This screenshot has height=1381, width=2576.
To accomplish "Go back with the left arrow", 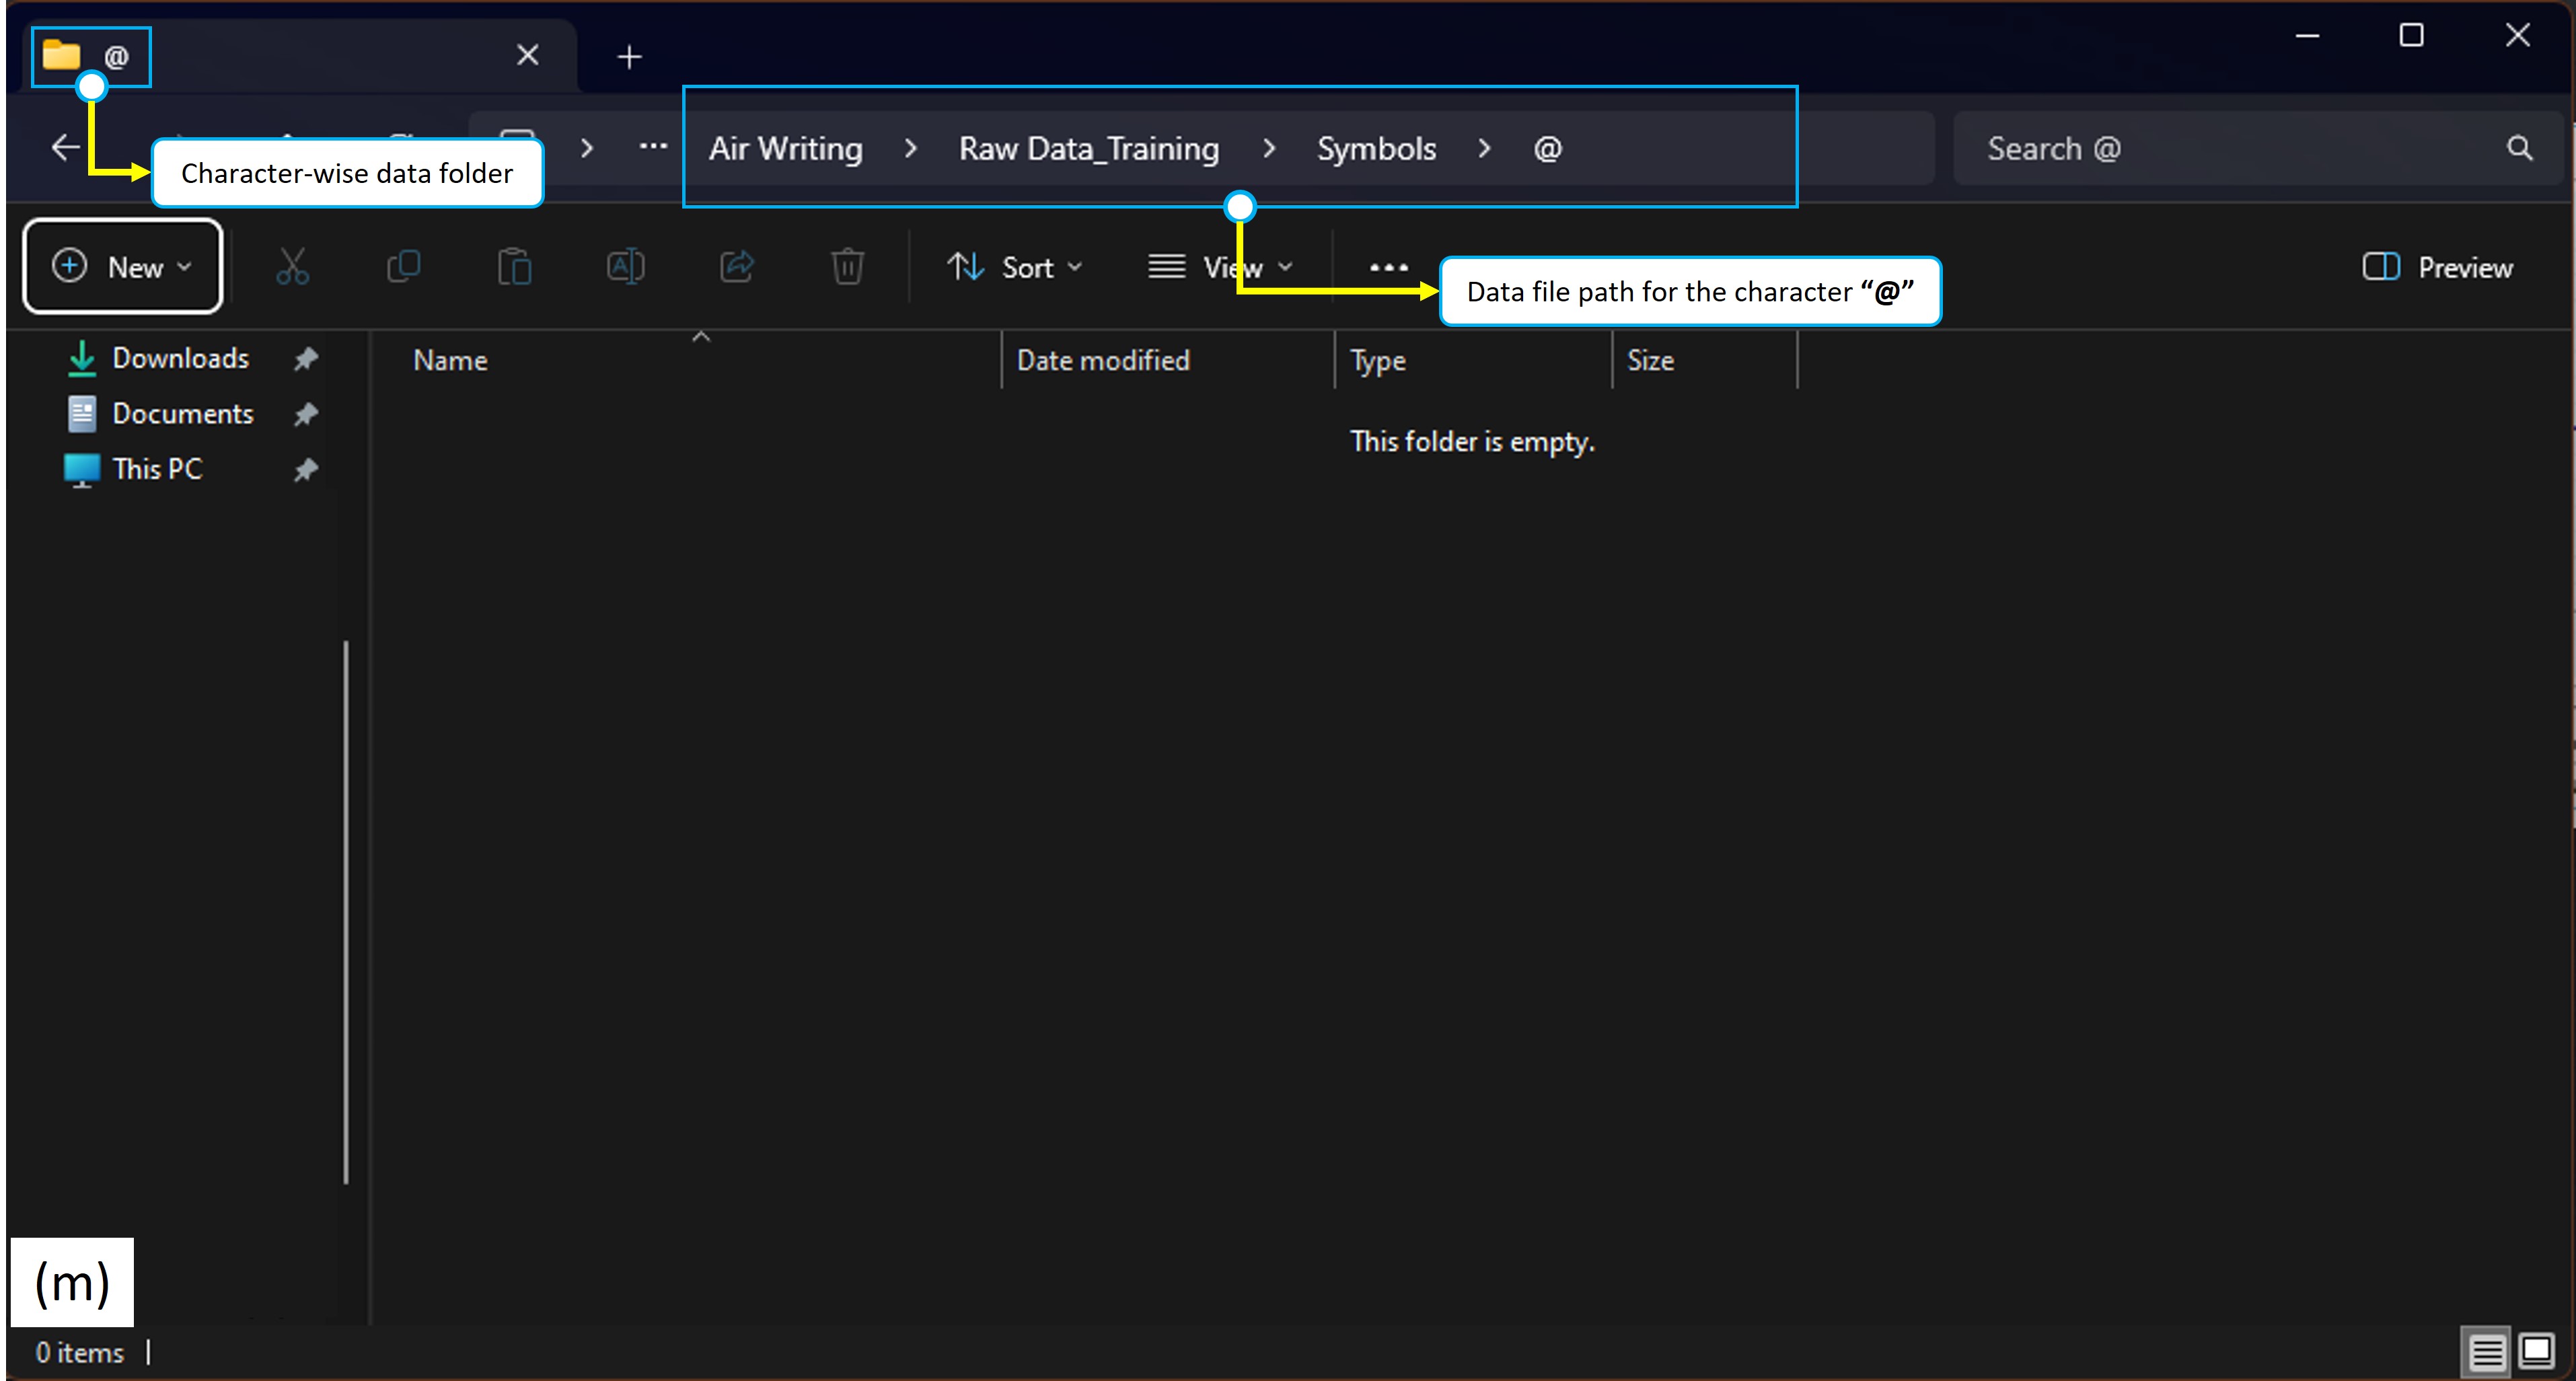I will (66, 148).
